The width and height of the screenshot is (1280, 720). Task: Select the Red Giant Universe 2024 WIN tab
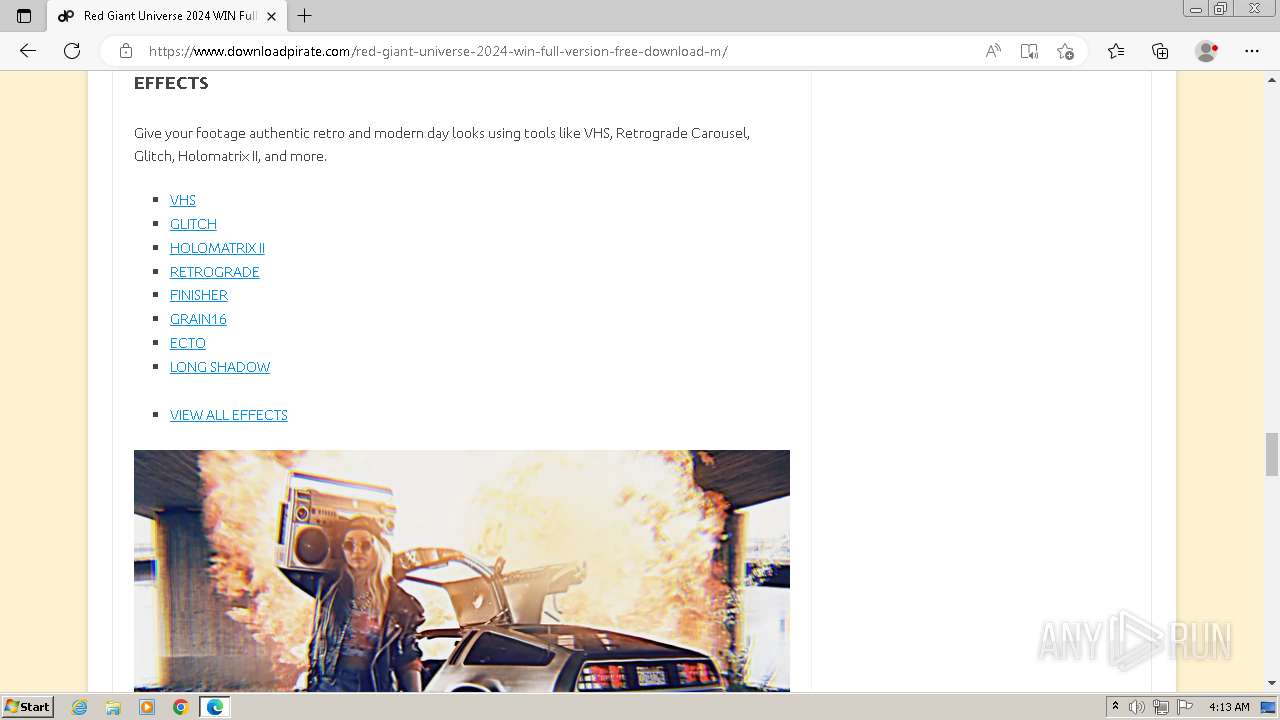point(166,16)
